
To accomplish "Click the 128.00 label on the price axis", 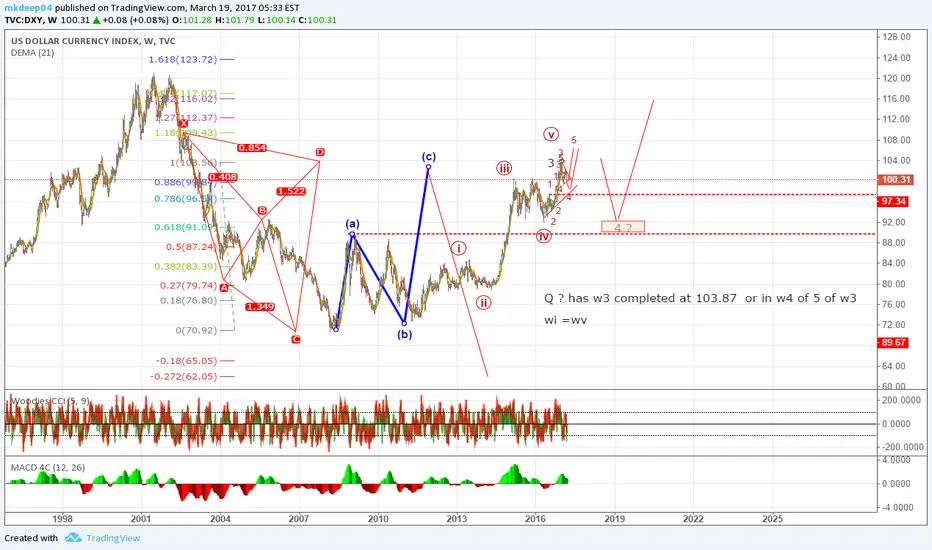I will [x=896, y=37].
